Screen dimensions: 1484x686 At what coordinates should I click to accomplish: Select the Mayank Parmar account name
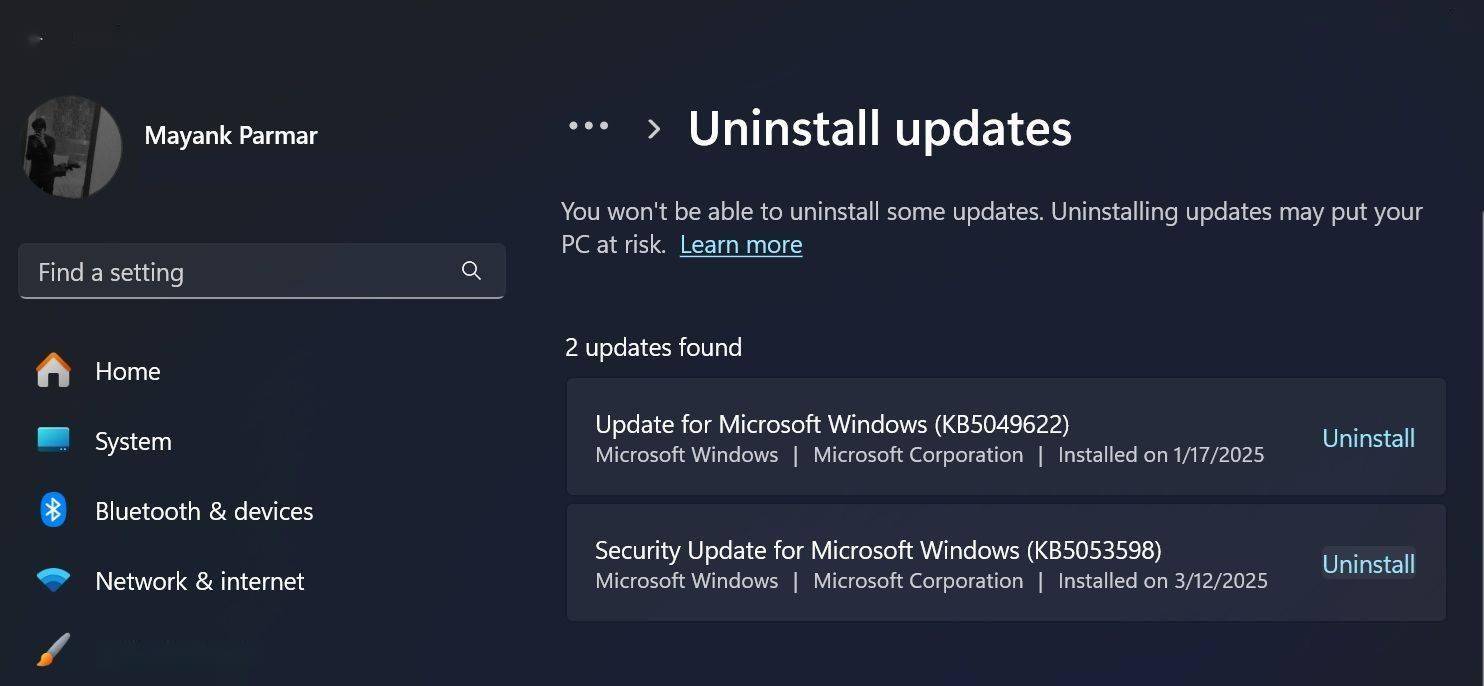pos(231,136)
